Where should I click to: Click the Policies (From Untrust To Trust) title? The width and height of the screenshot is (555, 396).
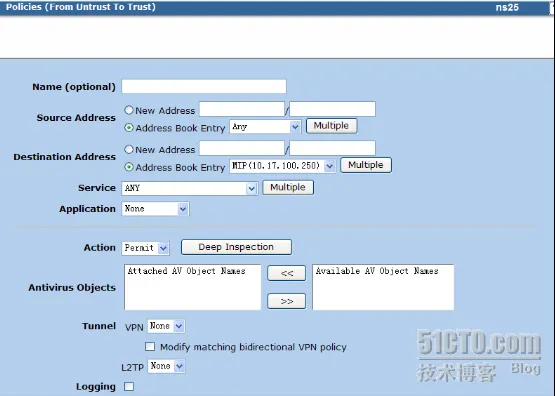click(x=81, y=7)
